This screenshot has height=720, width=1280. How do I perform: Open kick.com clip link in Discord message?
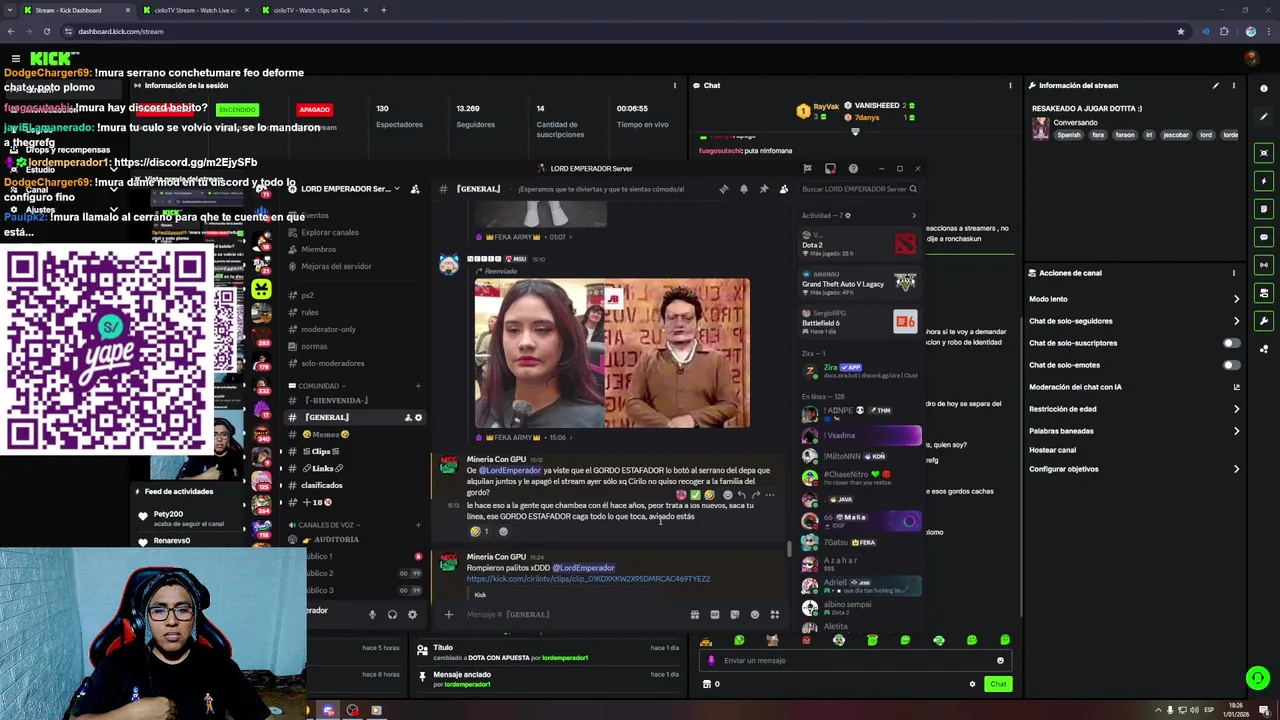pos(588,579)
